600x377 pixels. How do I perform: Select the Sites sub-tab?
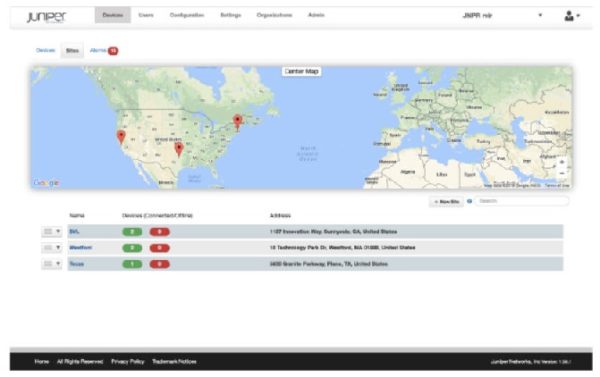click(72, 51)
